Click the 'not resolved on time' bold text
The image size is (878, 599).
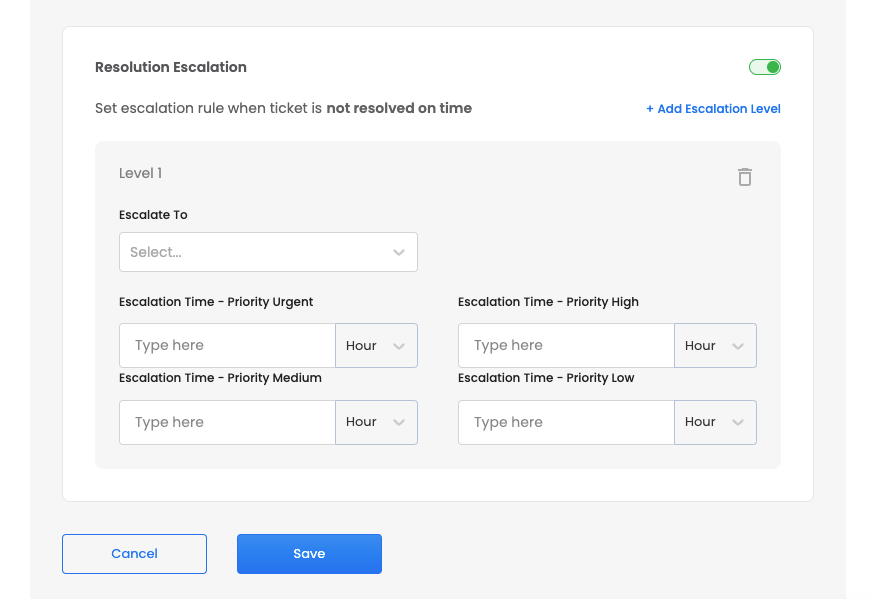[399, 108]
